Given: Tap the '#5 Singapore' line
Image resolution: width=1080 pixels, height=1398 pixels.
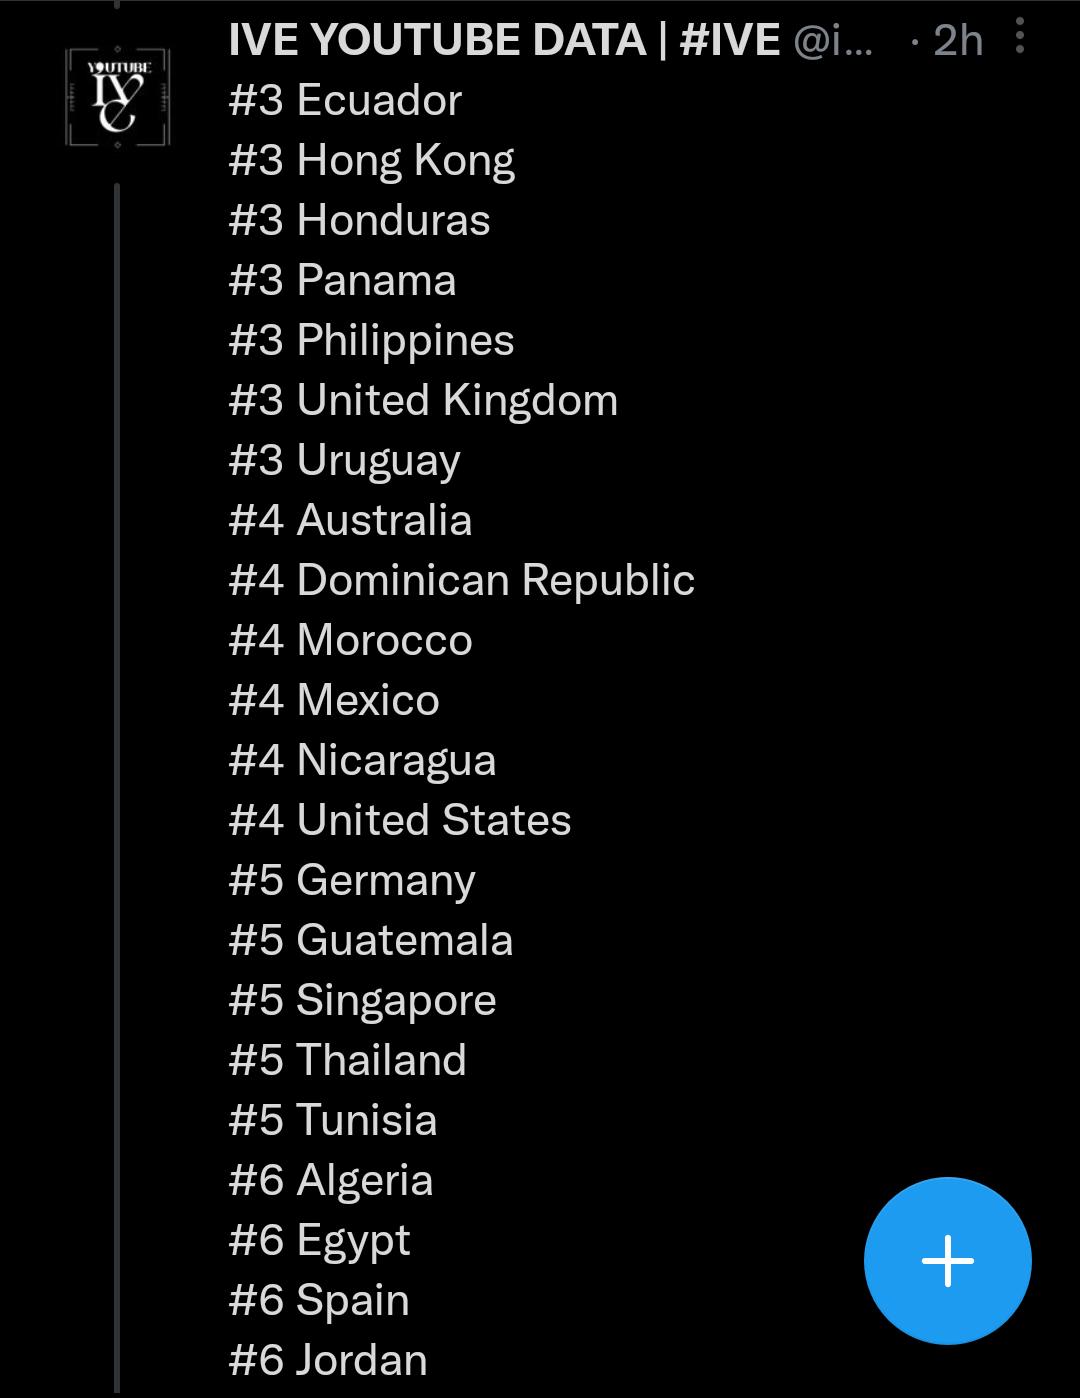Looking at the screenshot, I should [x=362, y=1001].
